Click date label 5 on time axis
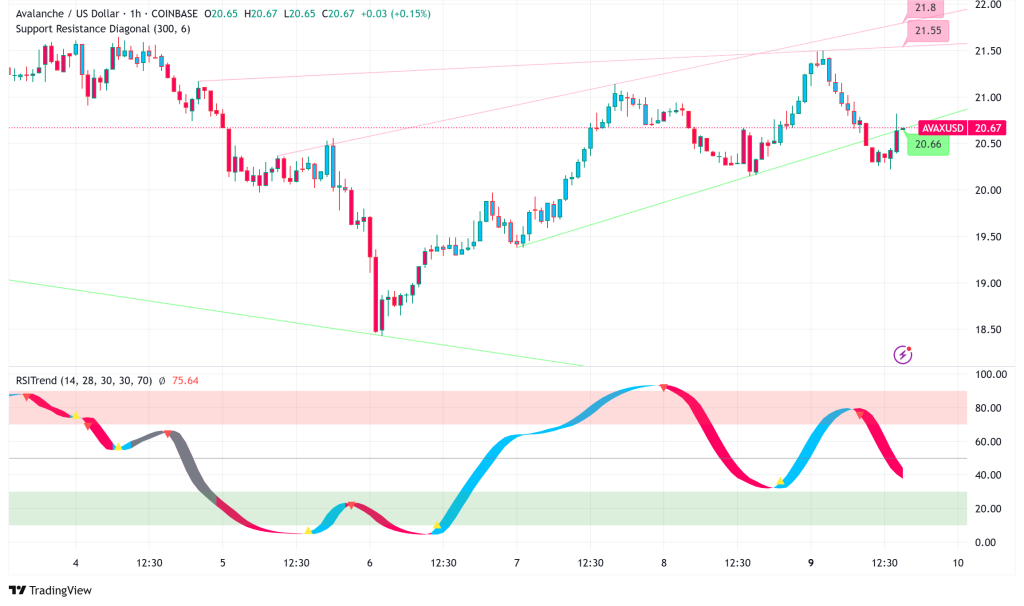 [x=223, y=563]
